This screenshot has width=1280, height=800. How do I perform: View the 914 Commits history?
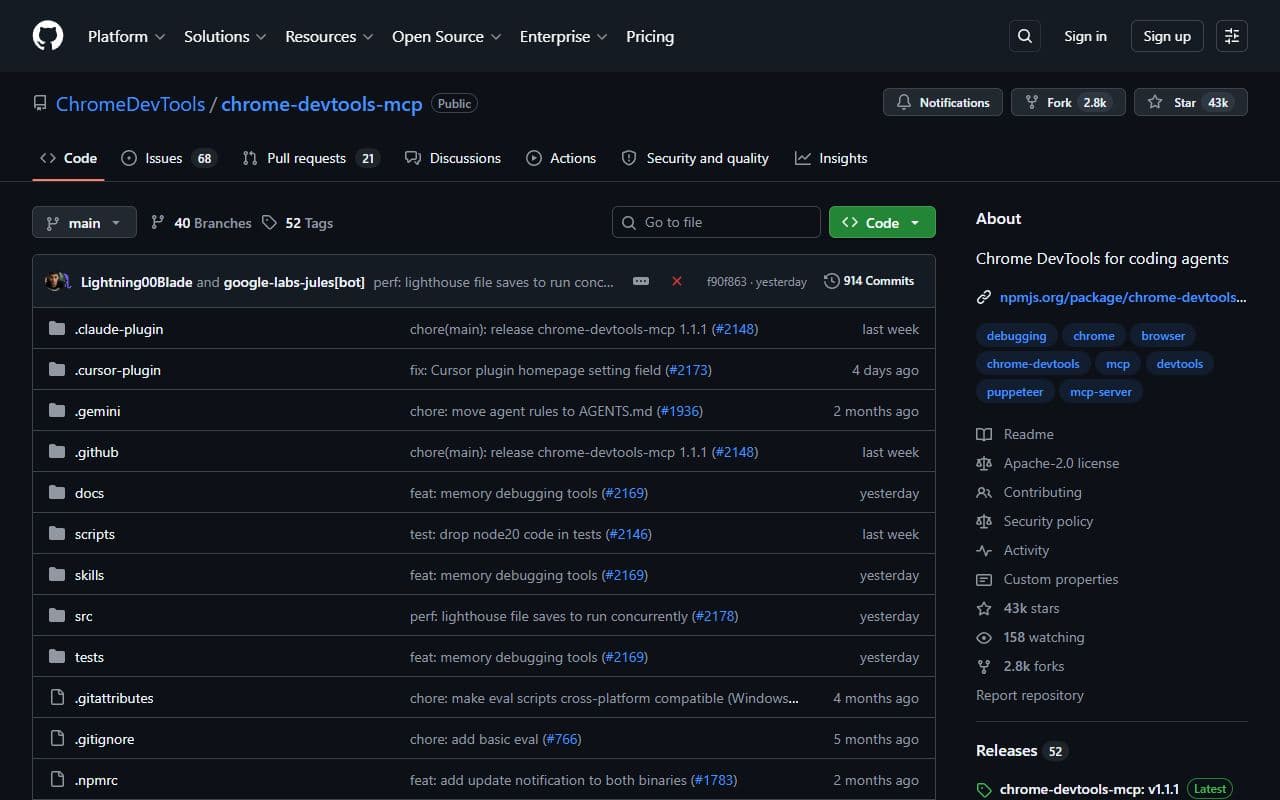tap(869, 281)
